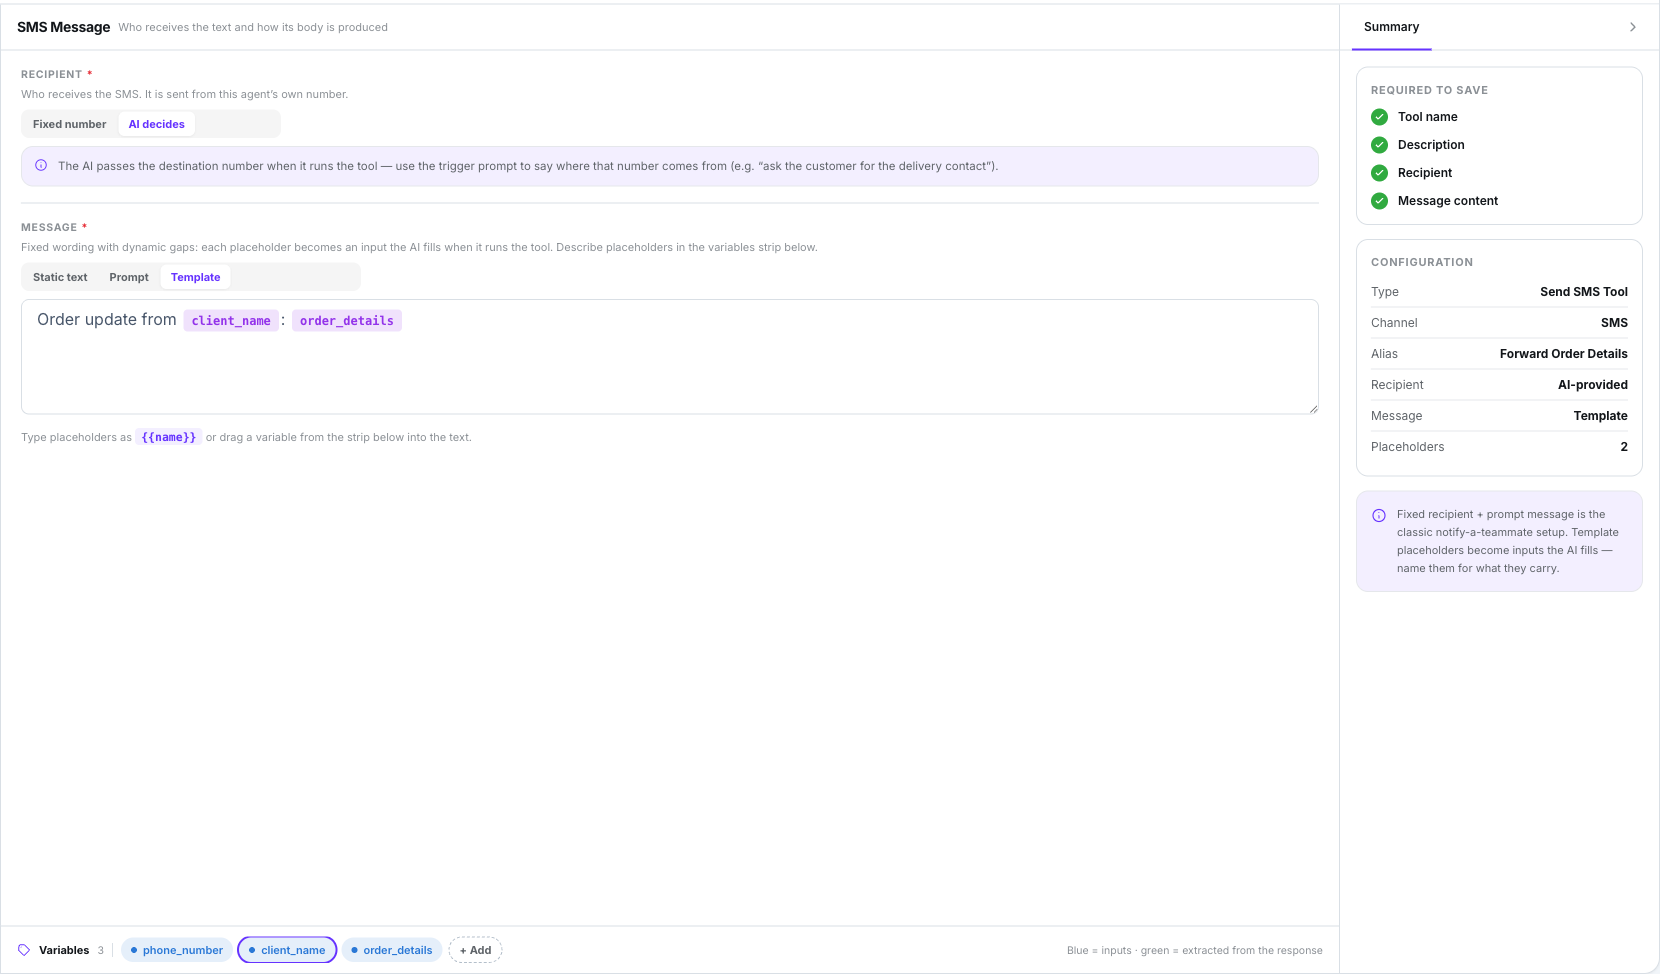Select AI decides recipient option
1660x974 pixels.
pos(157,124)
